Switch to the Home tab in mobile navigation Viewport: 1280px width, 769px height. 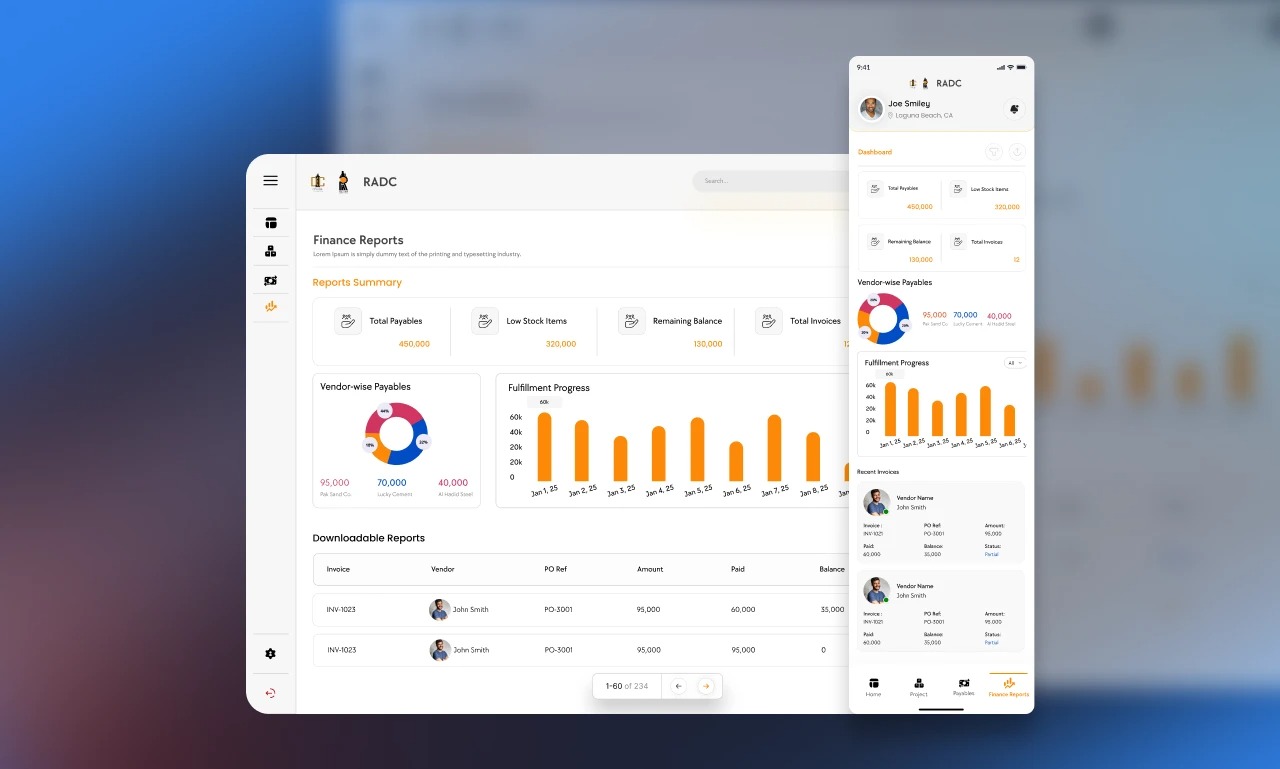tap(873, 687)
